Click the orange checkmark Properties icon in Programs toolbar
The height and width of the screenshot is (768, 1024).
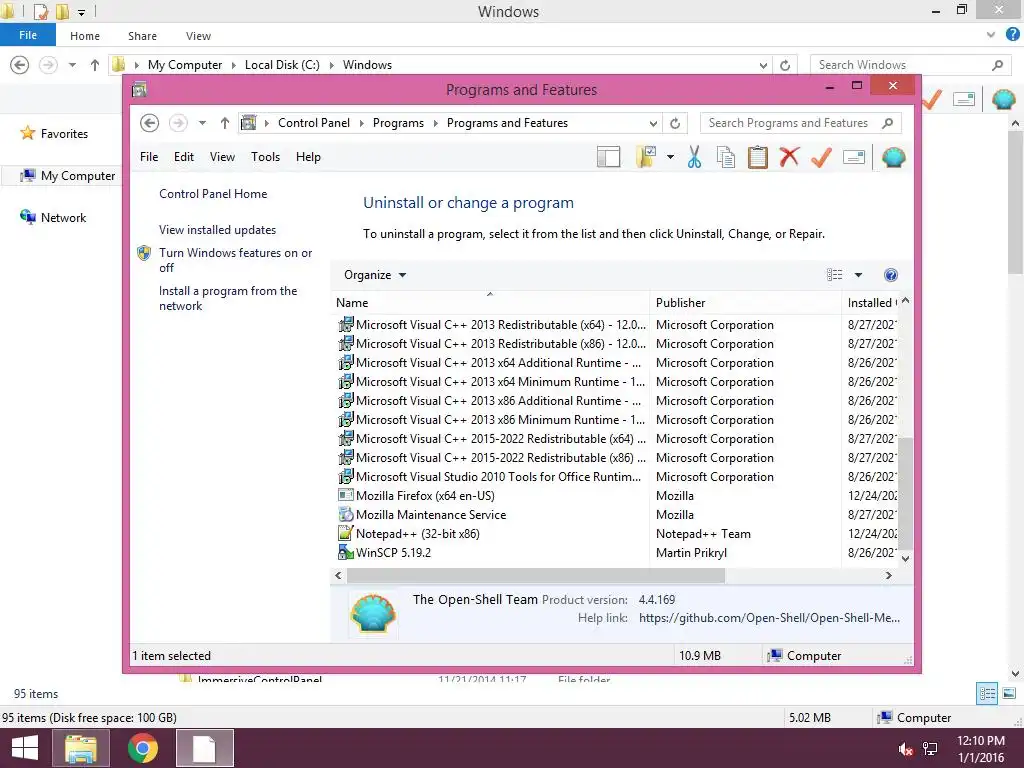coord(821,157)
